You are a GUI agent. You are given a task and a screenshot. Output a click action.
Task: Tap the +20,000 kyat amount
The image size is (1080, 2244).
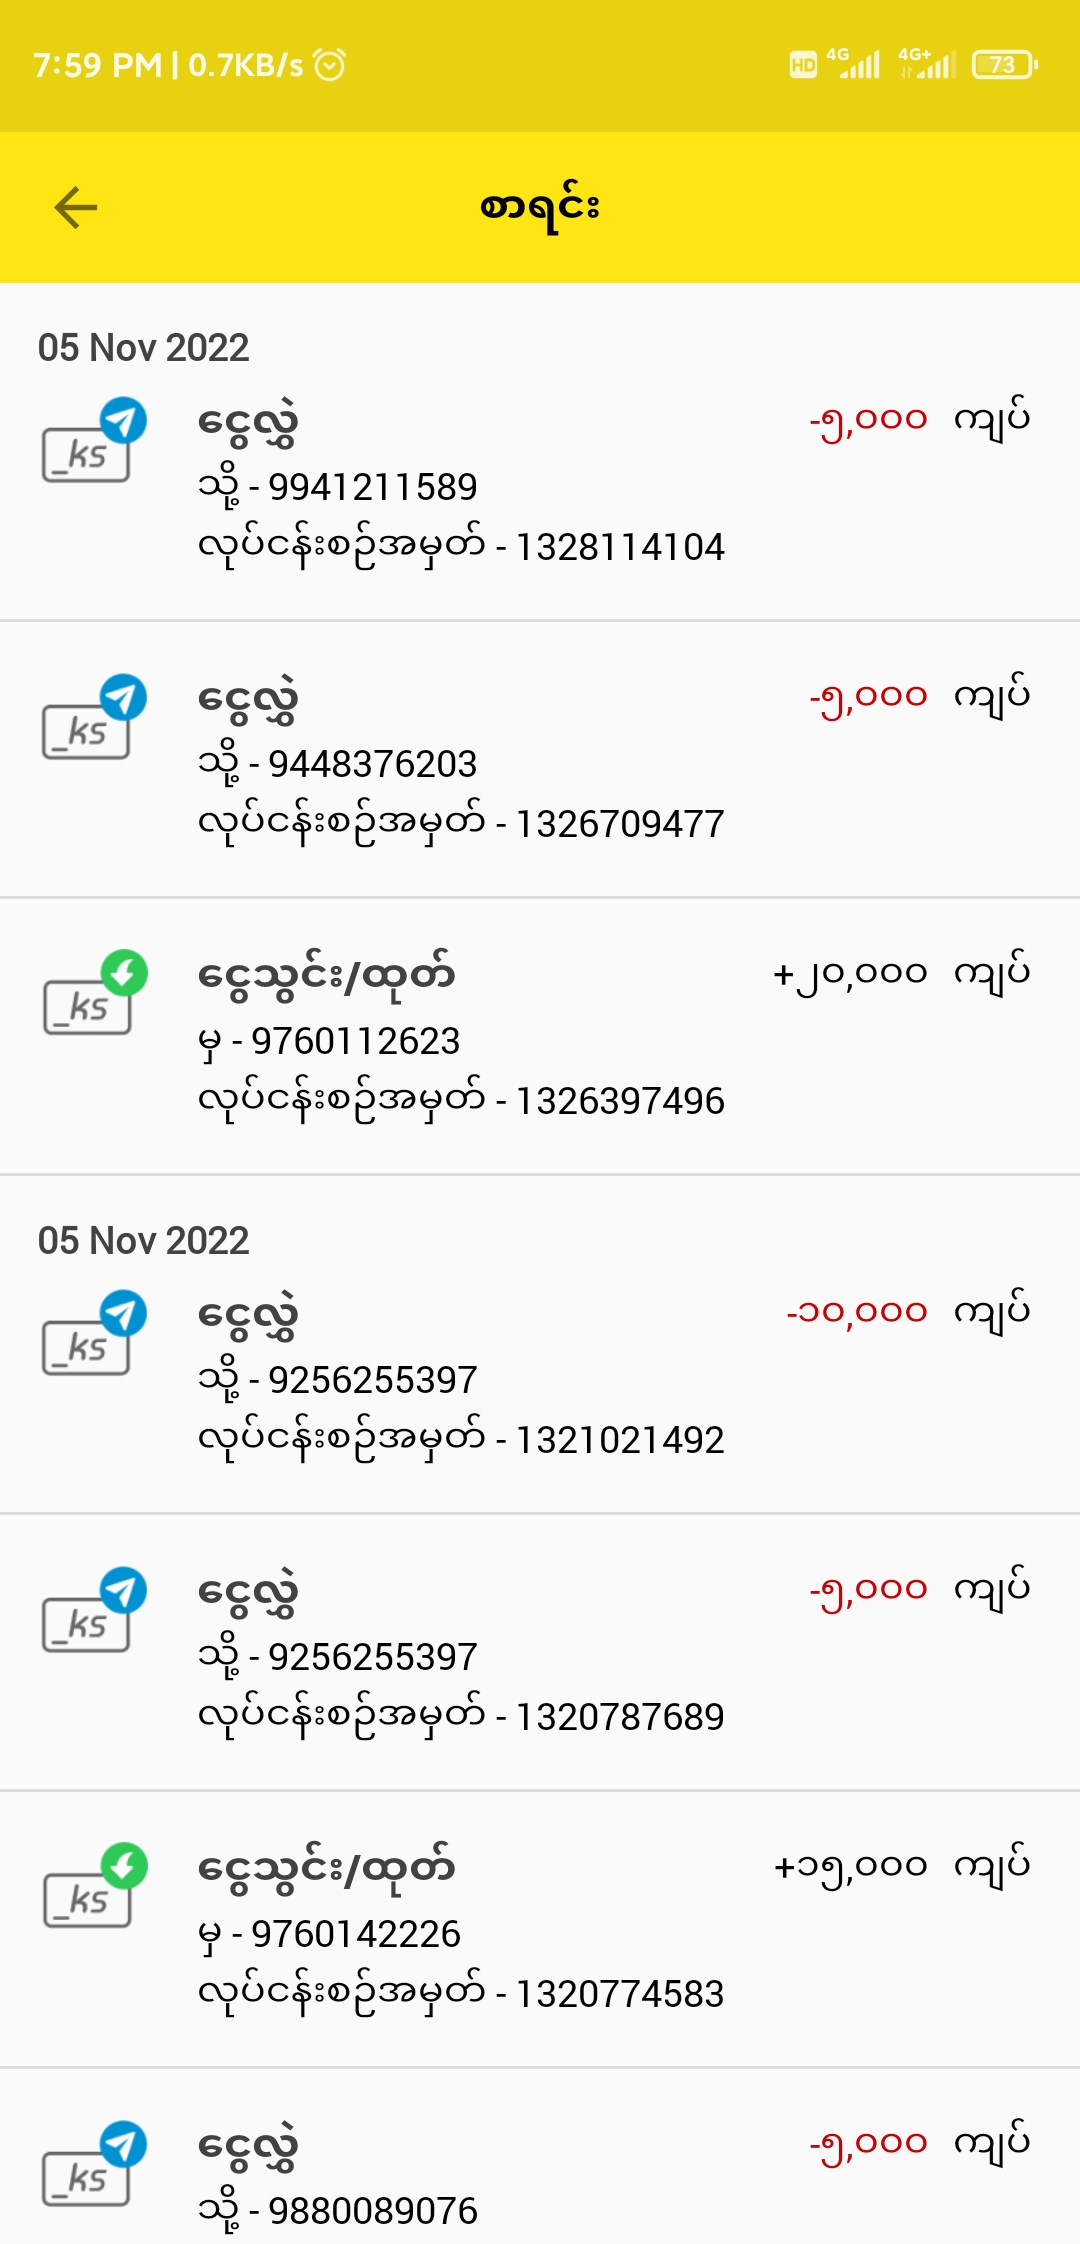coord(850,974)
